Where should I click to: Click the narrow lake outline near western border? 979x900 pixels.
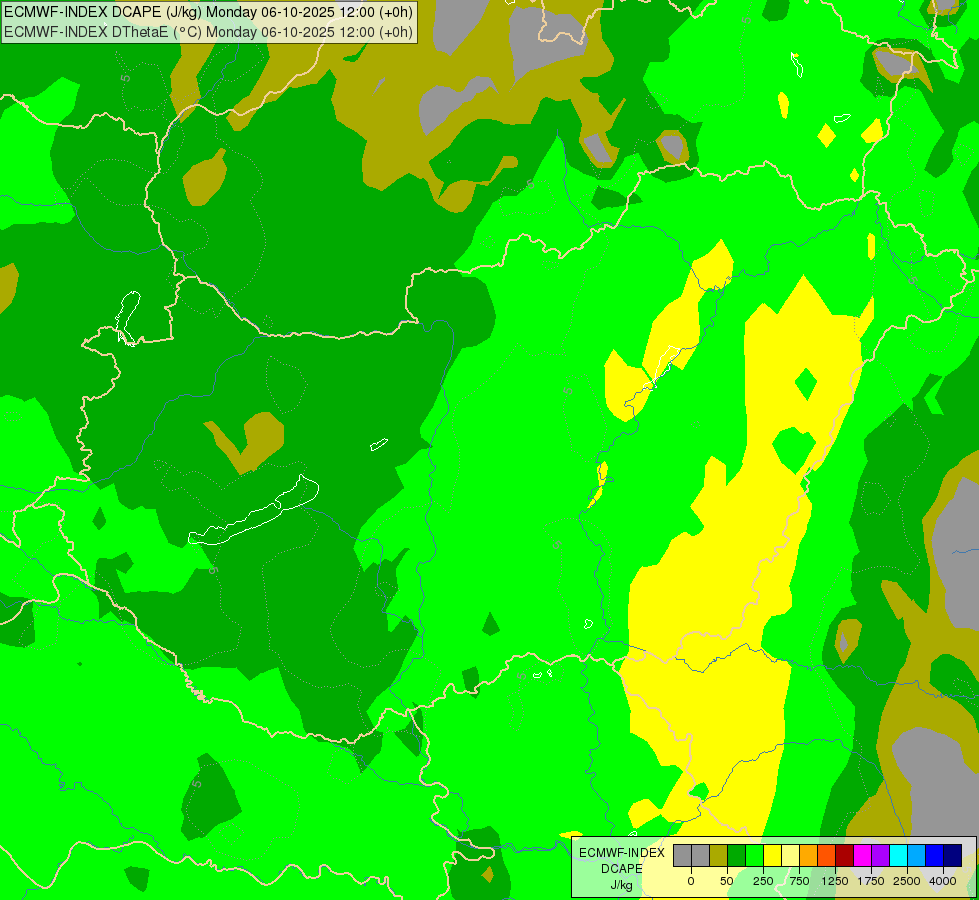pos(127,318)
